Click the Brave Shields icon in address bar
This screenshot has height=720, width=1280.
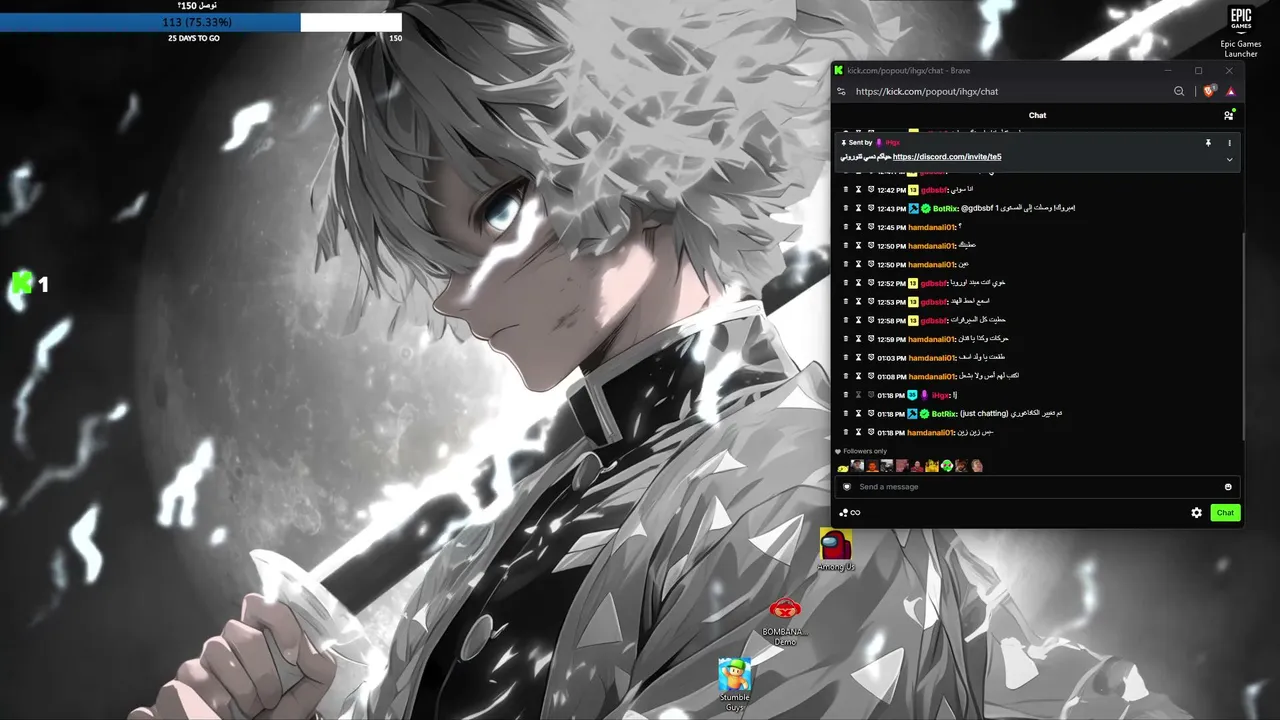1209,91
